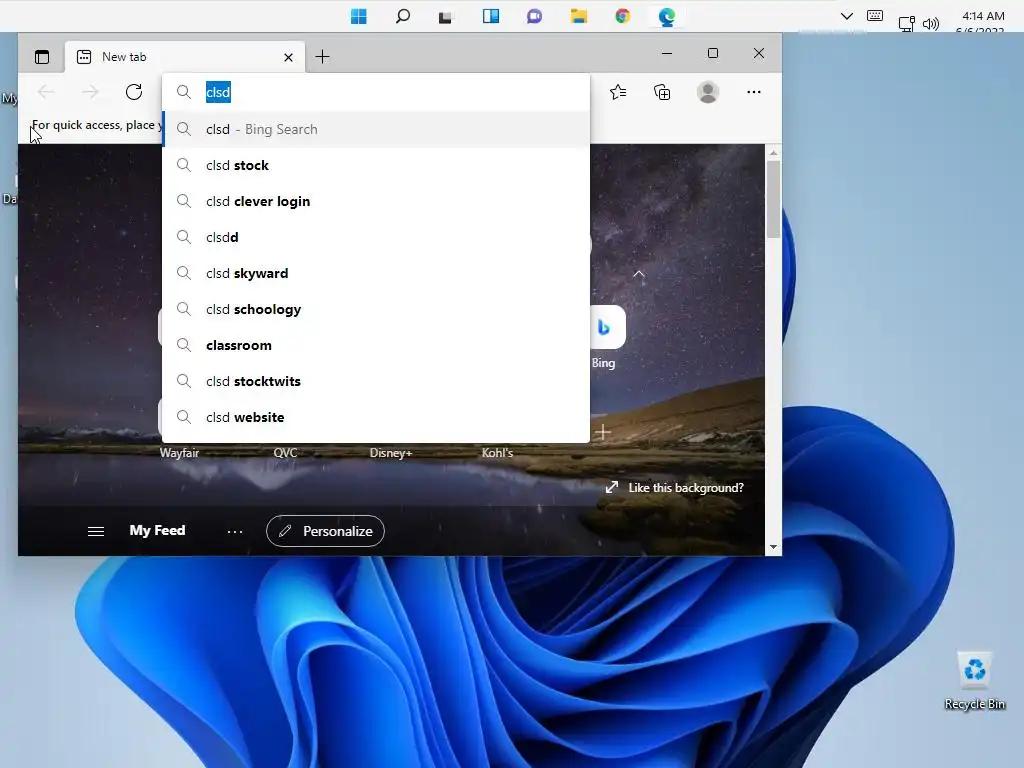
Task: Click the address bar containing clsd
Action: pos(376,92)
